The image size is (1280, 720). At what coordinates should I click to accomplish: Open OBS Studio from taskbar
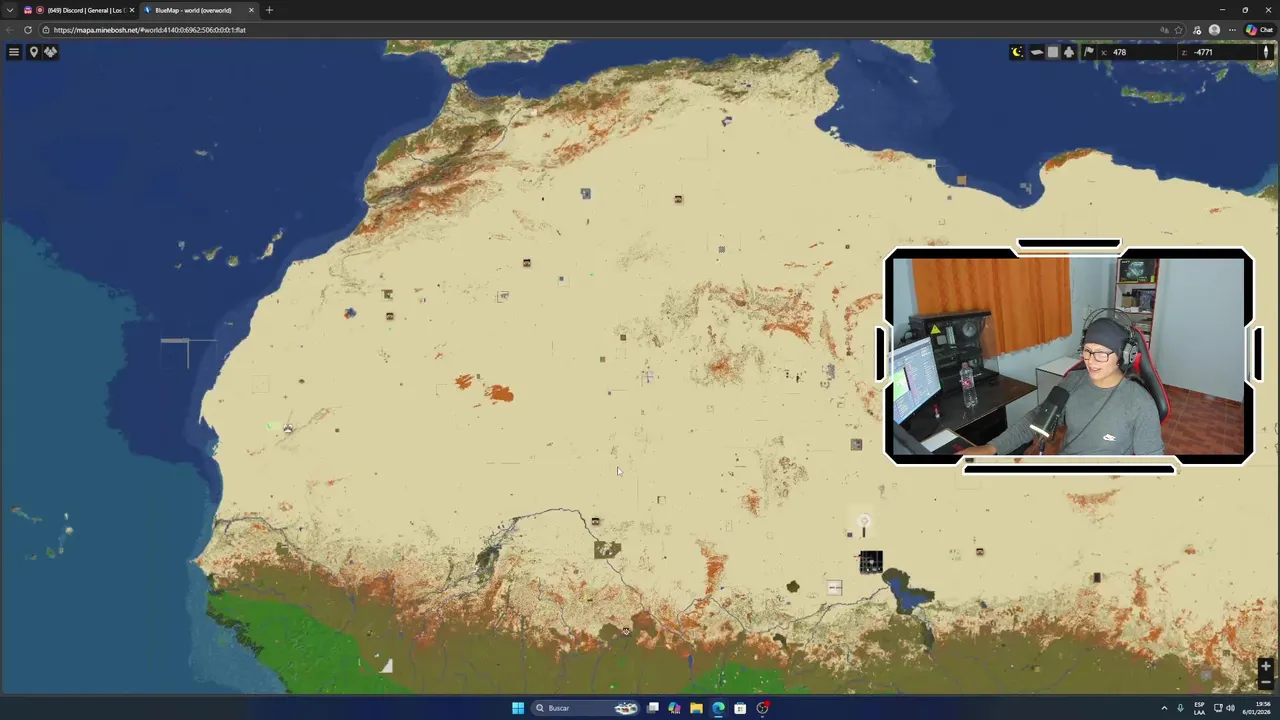762,708
